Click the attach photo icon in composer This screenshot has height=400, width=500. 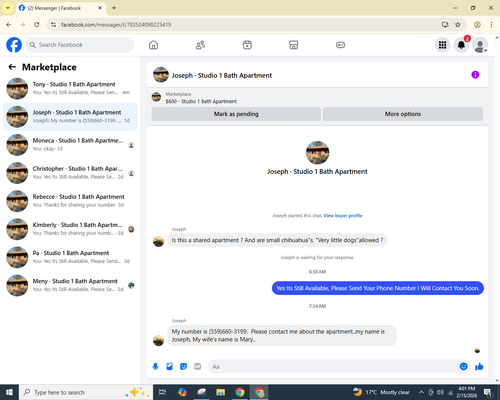point(169,367)
